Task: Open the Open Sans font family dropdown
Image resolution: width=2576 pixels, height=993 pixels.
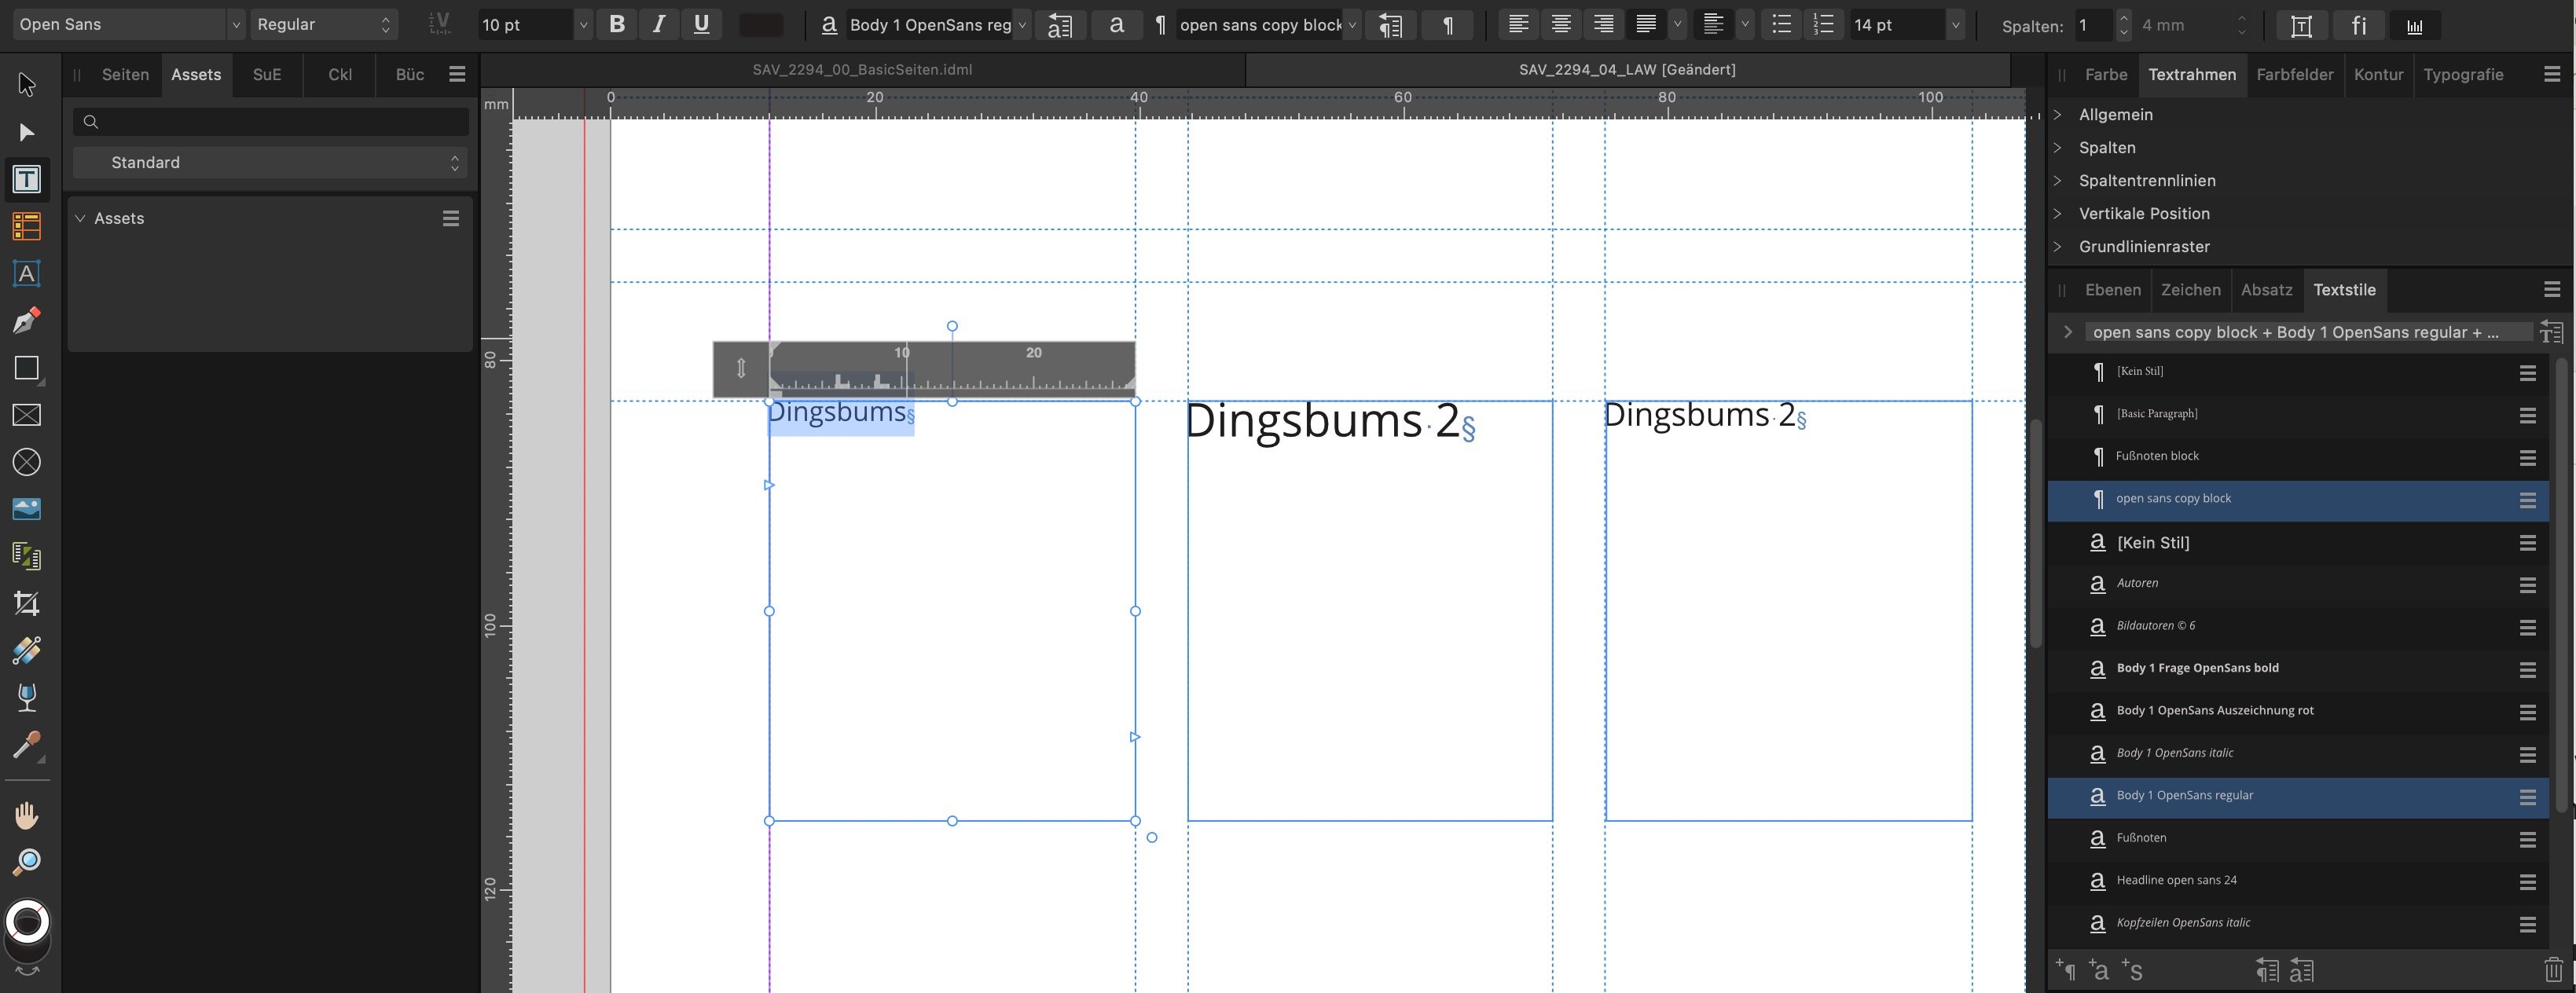Action: click(235, 24)
